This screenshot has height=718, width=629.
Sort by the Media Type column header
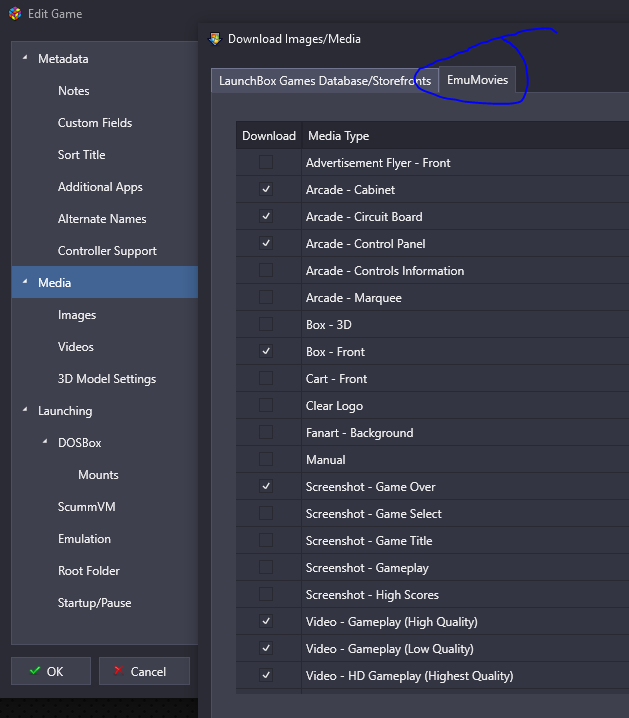click(x=338, y=136)
